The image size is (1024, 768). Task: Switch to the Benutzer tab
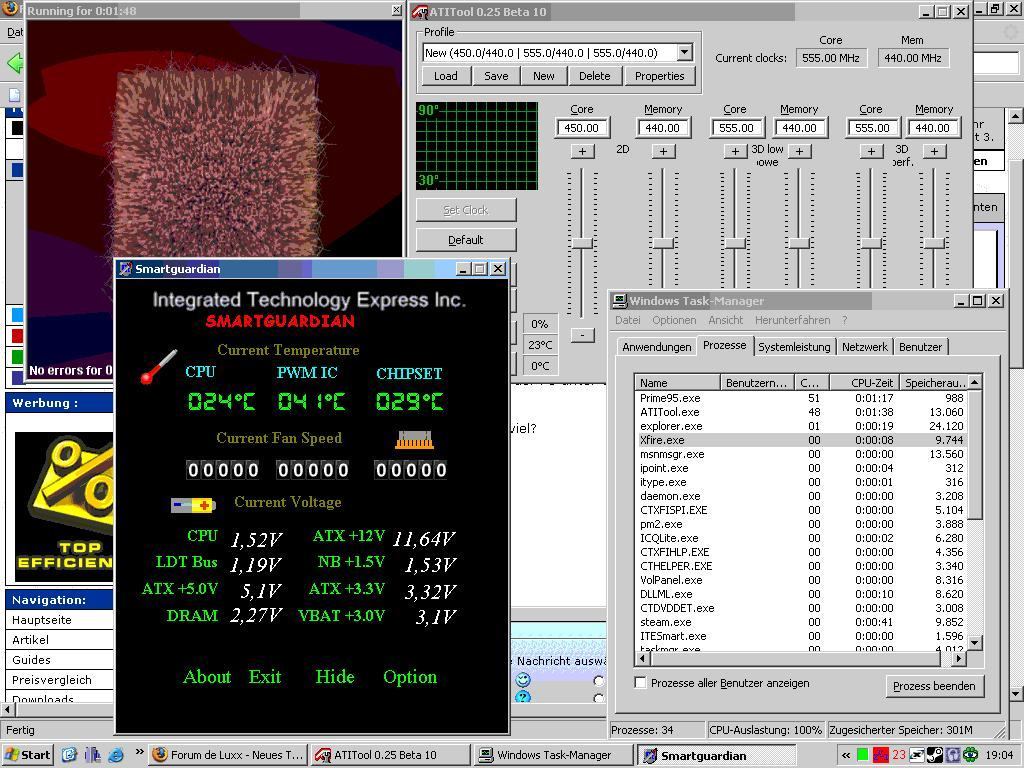(920, 347)
